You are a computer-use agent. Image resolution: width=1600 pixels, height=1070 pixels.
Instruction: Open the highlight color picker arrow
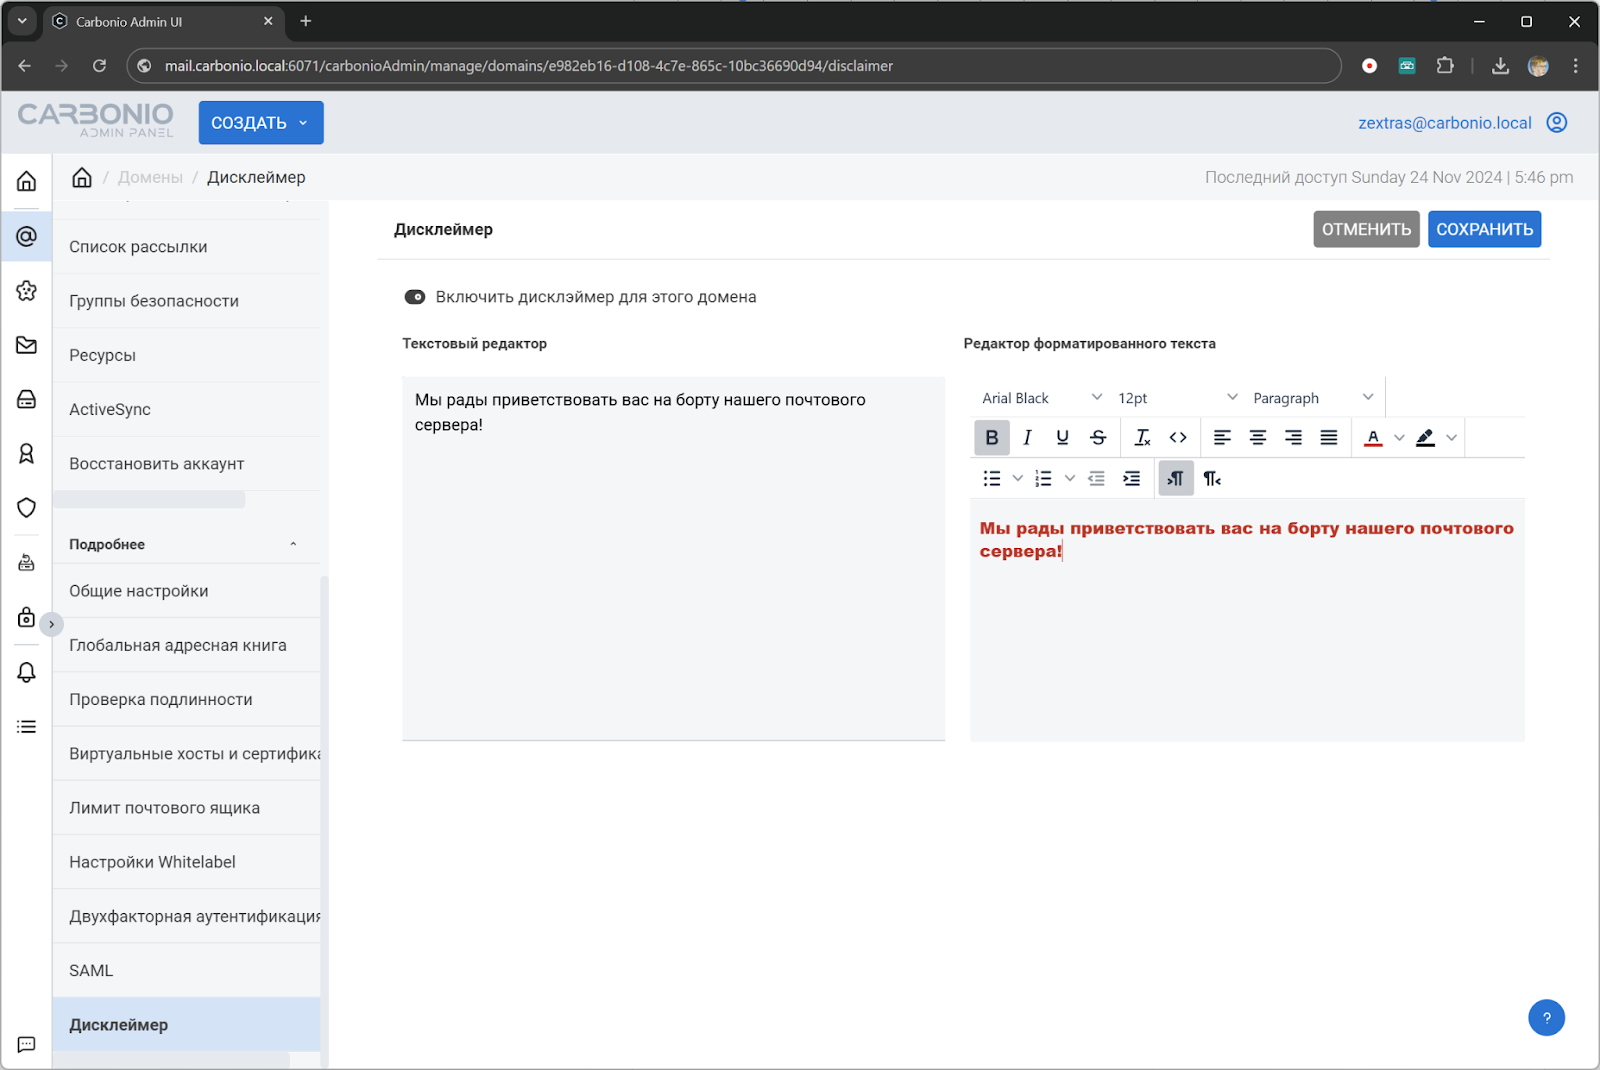click(1451, 437)
